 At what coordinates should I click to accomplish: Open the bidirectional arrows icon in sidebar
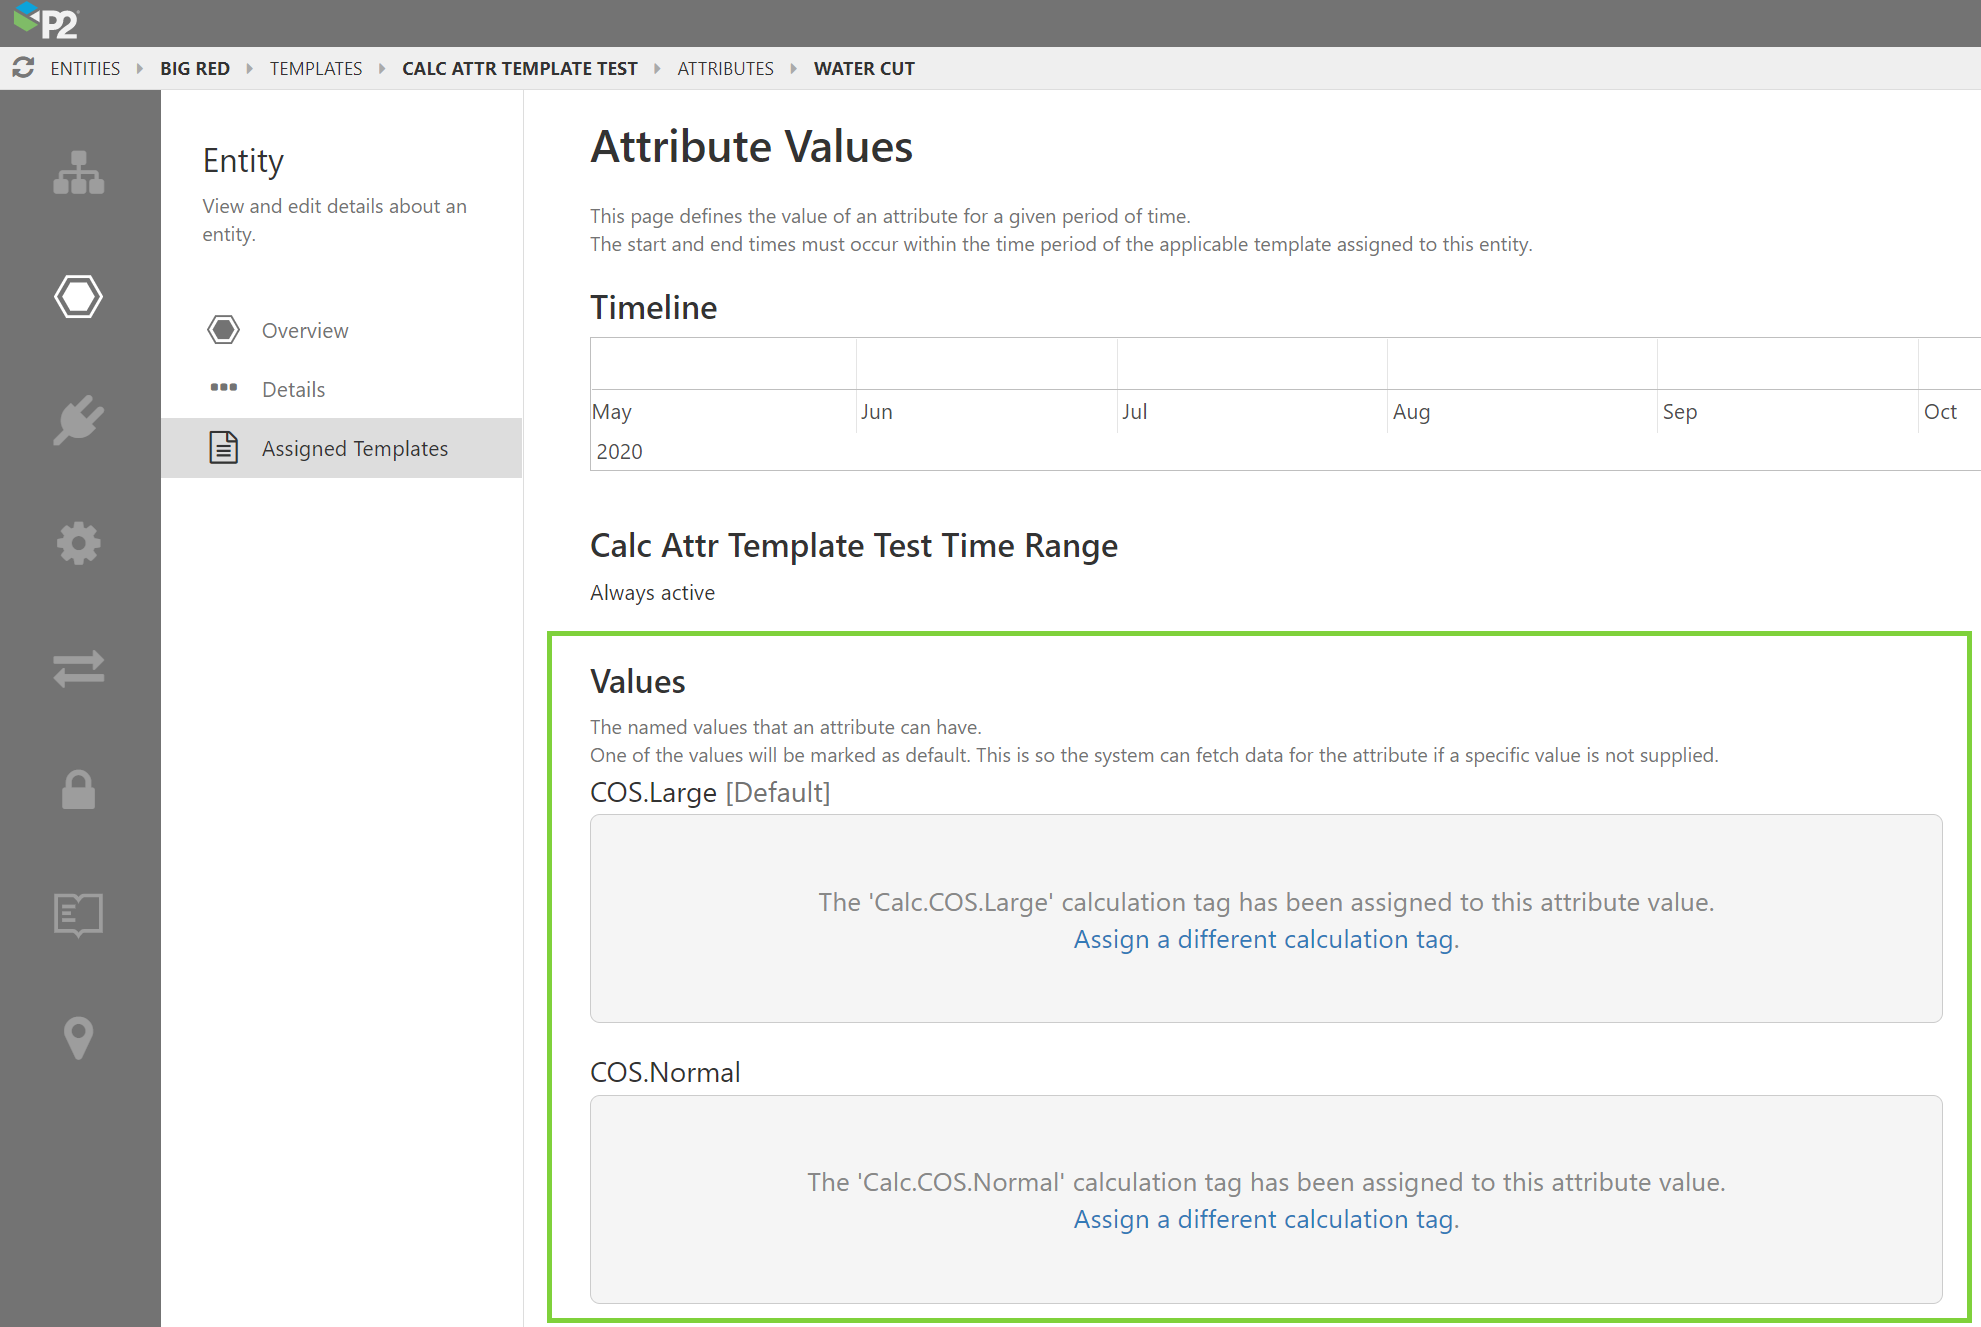point(78,668)
